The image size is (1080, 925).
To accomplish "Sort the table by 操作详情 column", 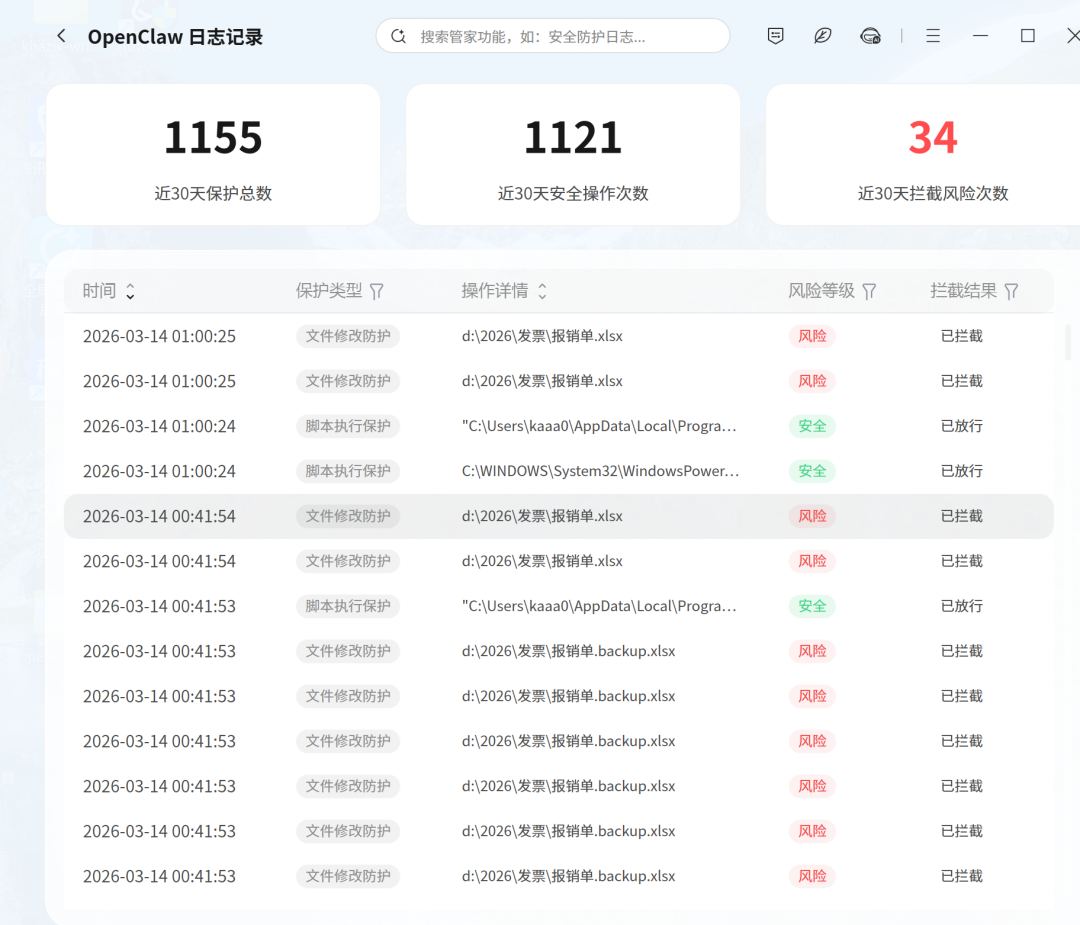I will coord(541,290).
